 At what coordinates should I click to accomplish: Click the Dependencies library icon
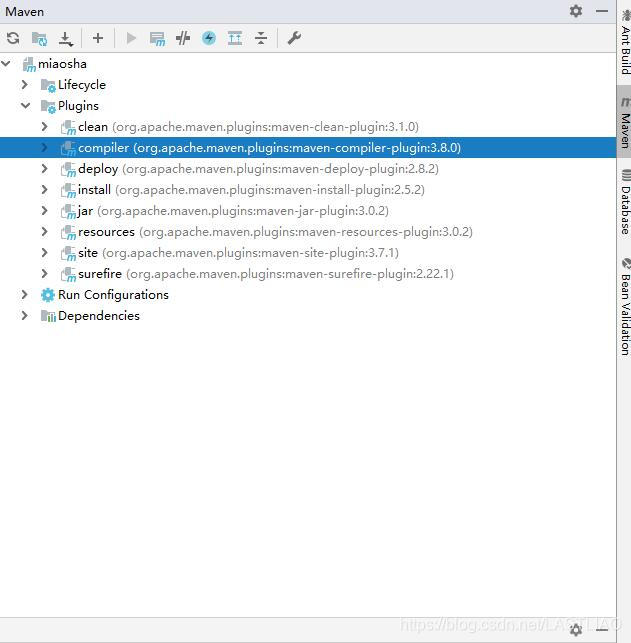tap(48, 316)
